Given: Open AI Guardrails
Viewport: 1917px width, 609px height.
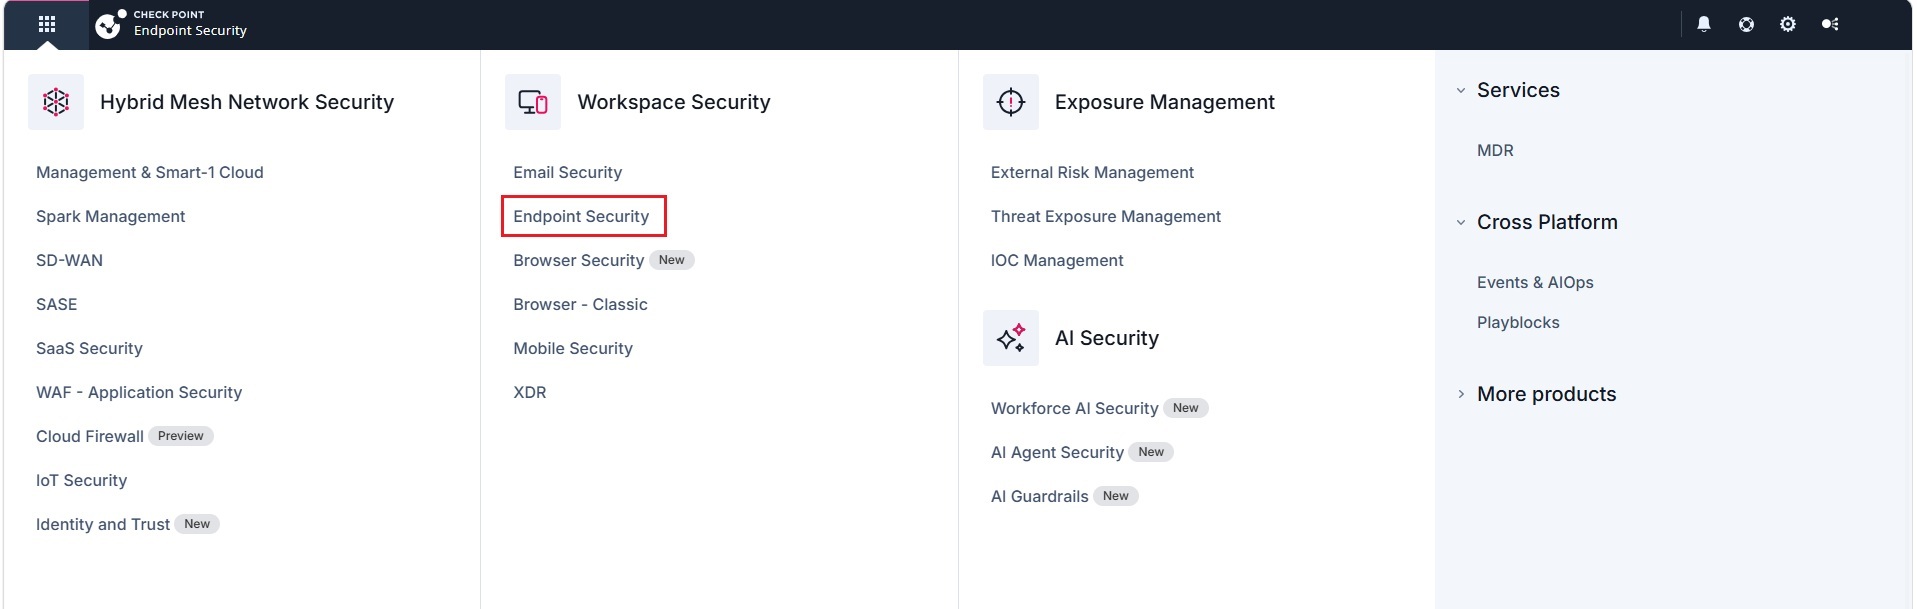Looking at the screenshot, I should point(1040,496).
